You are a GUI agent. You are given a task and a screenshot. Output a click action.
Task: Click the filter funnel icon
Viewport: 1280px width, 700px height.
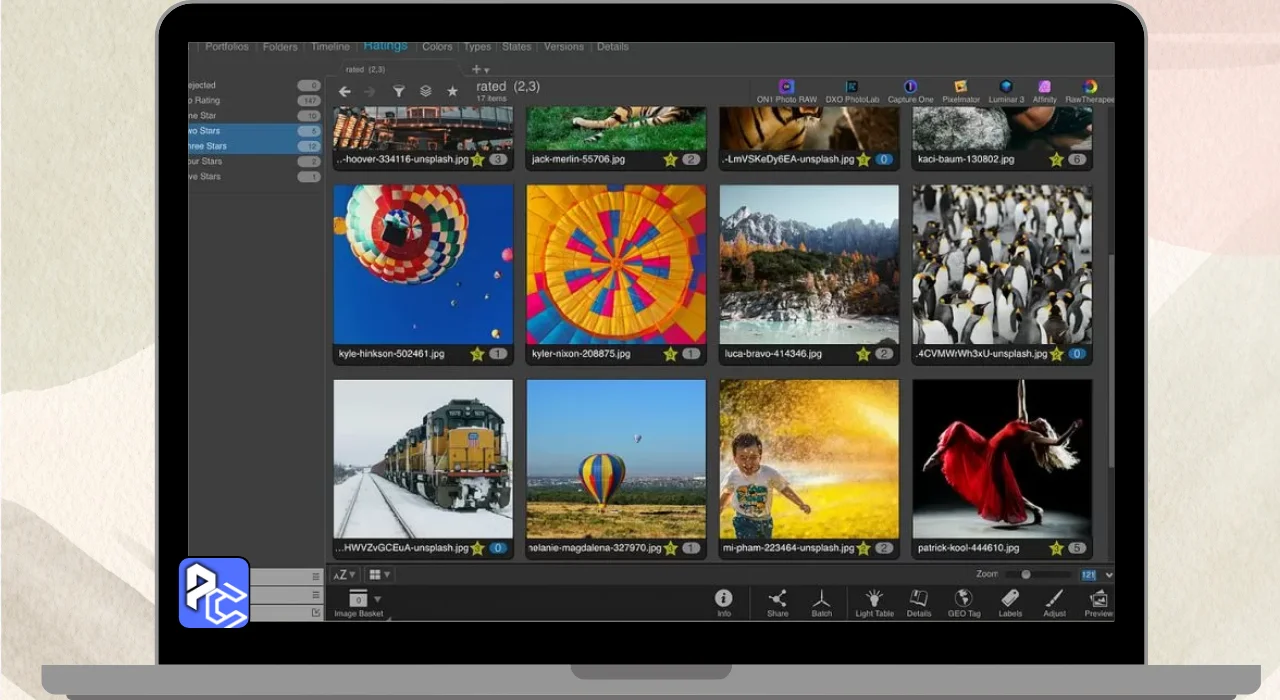coord(398,91)
